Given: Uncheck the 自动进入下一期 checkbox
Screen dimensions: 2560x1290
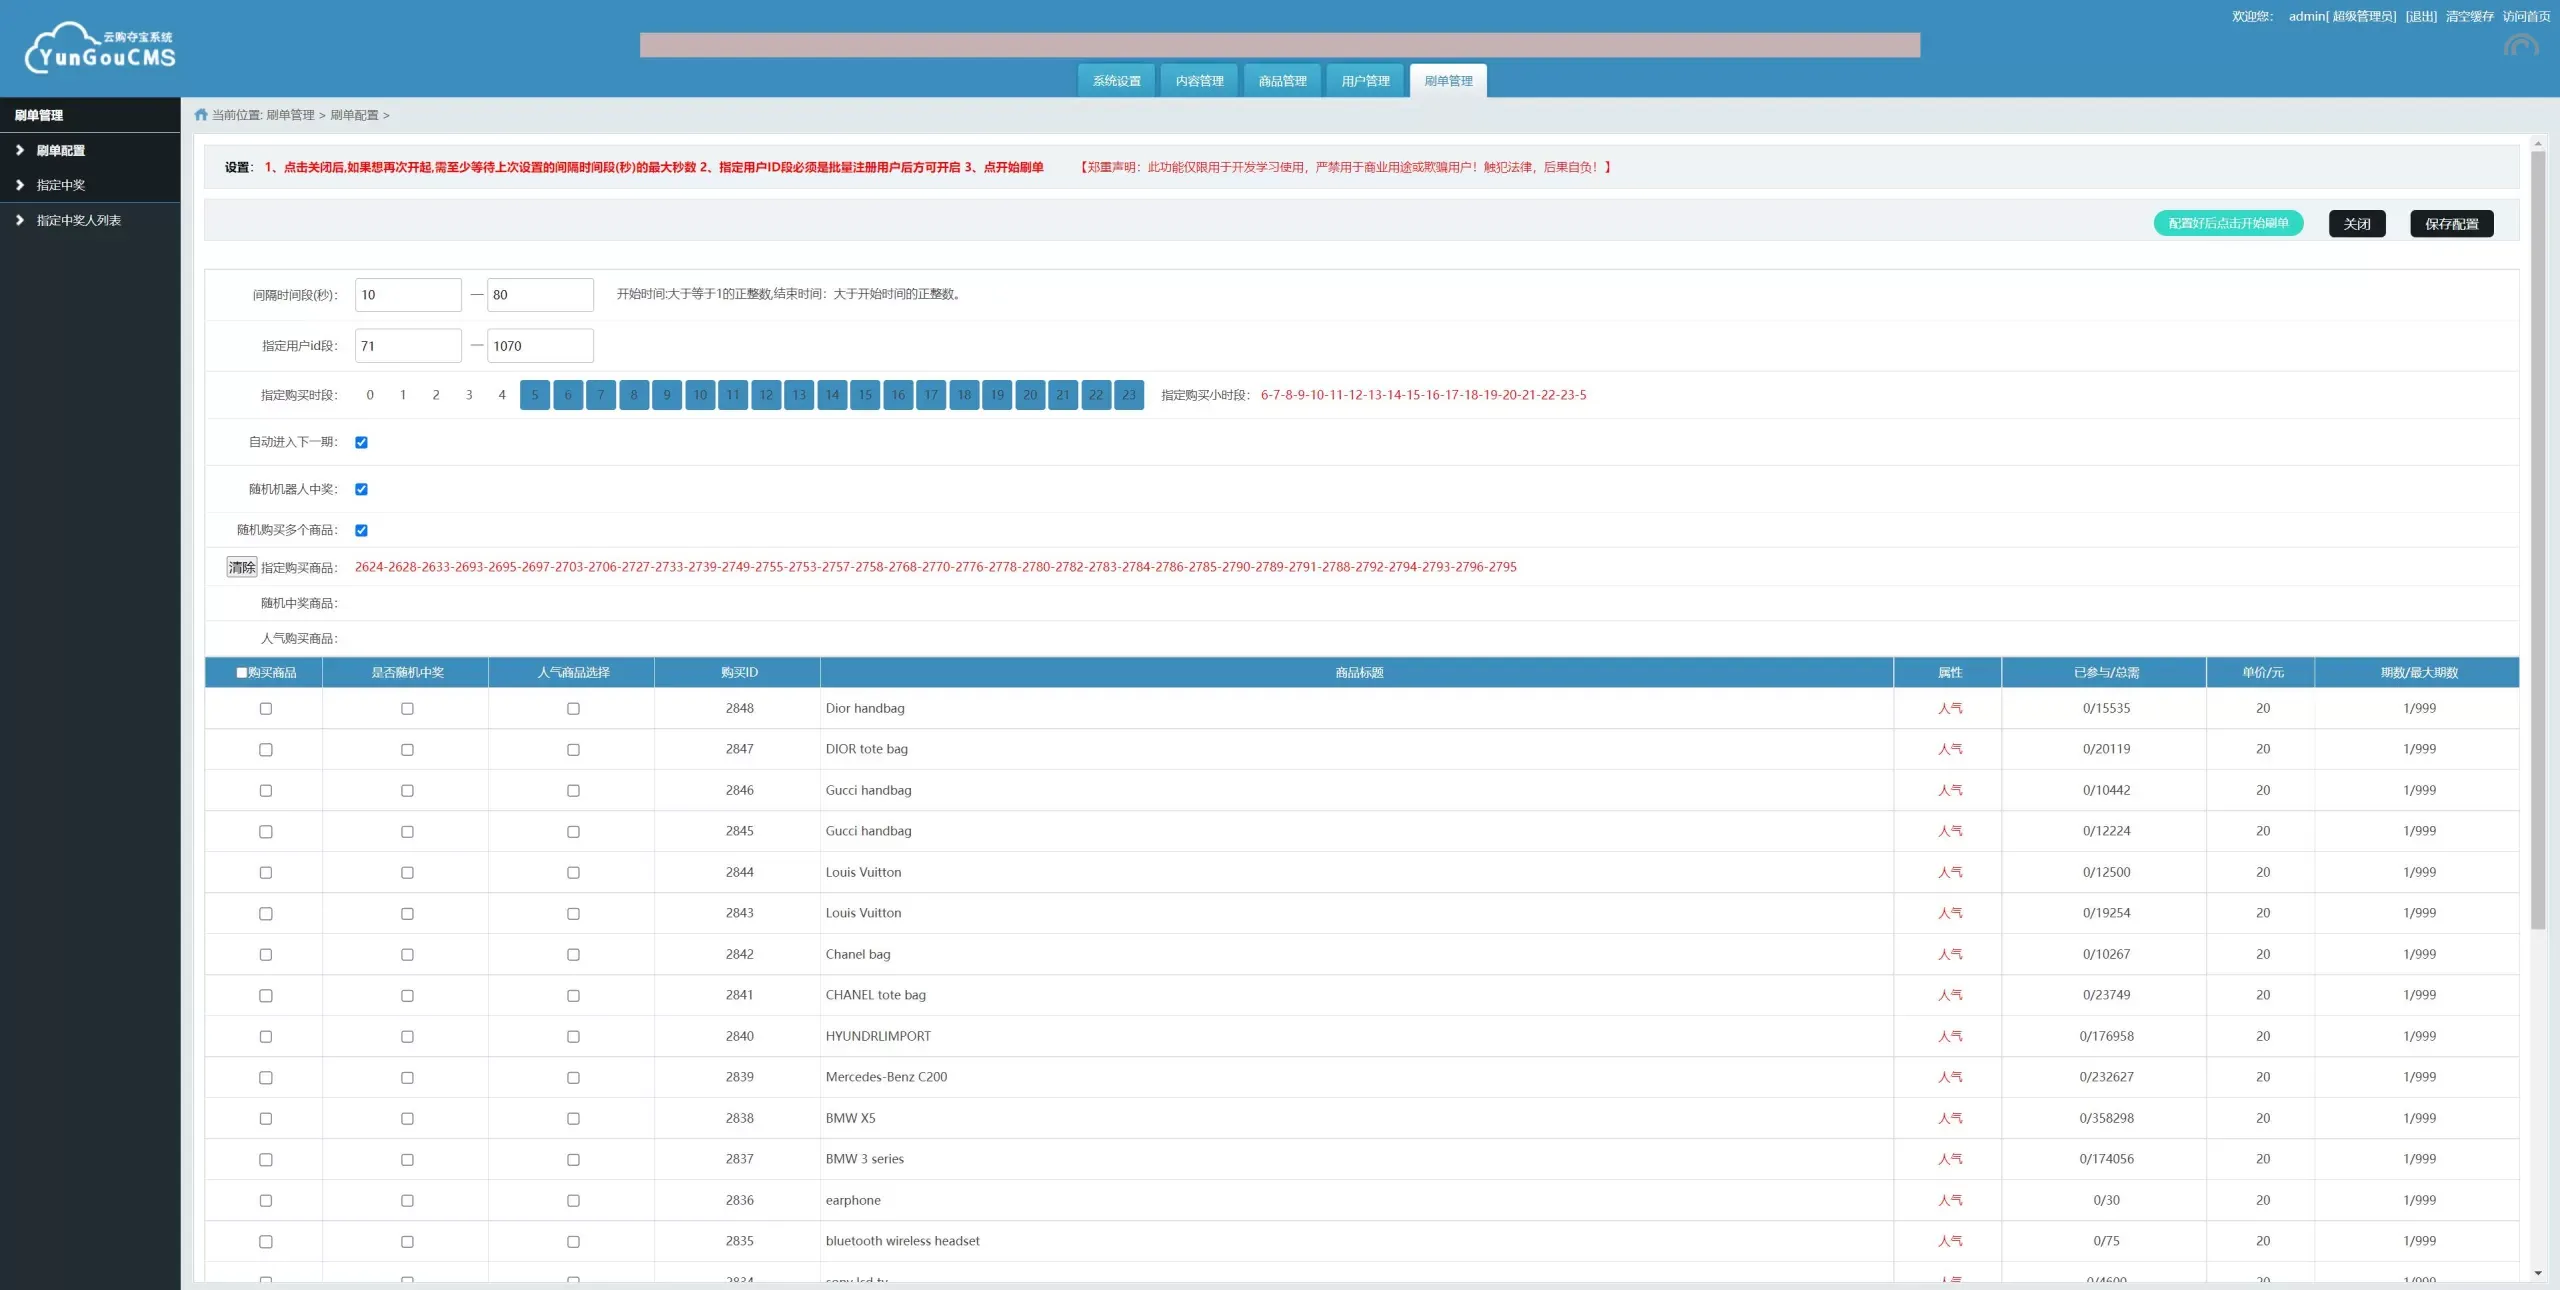Looking at the screenshot, I should pos(361,442).
